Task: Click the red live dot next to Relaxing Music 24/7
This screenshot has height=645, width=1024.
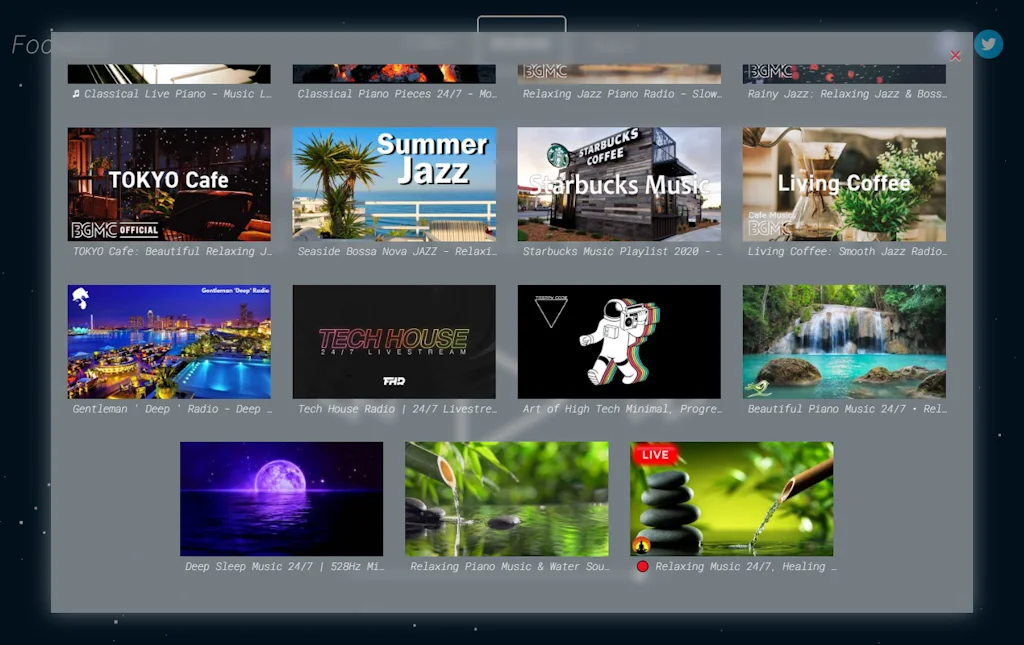Action: 642,566
